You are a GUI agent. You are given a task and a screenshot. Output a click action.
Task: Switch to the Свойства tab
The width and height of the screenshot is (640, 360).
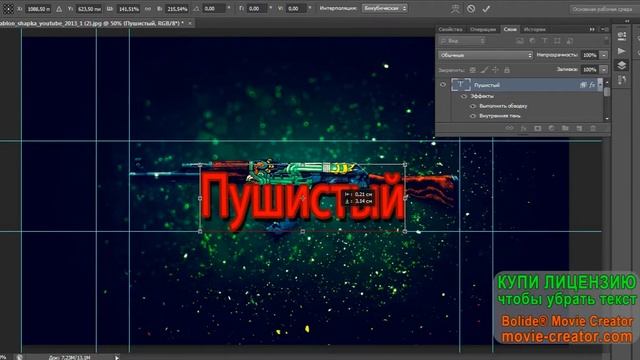coord(450,29)
